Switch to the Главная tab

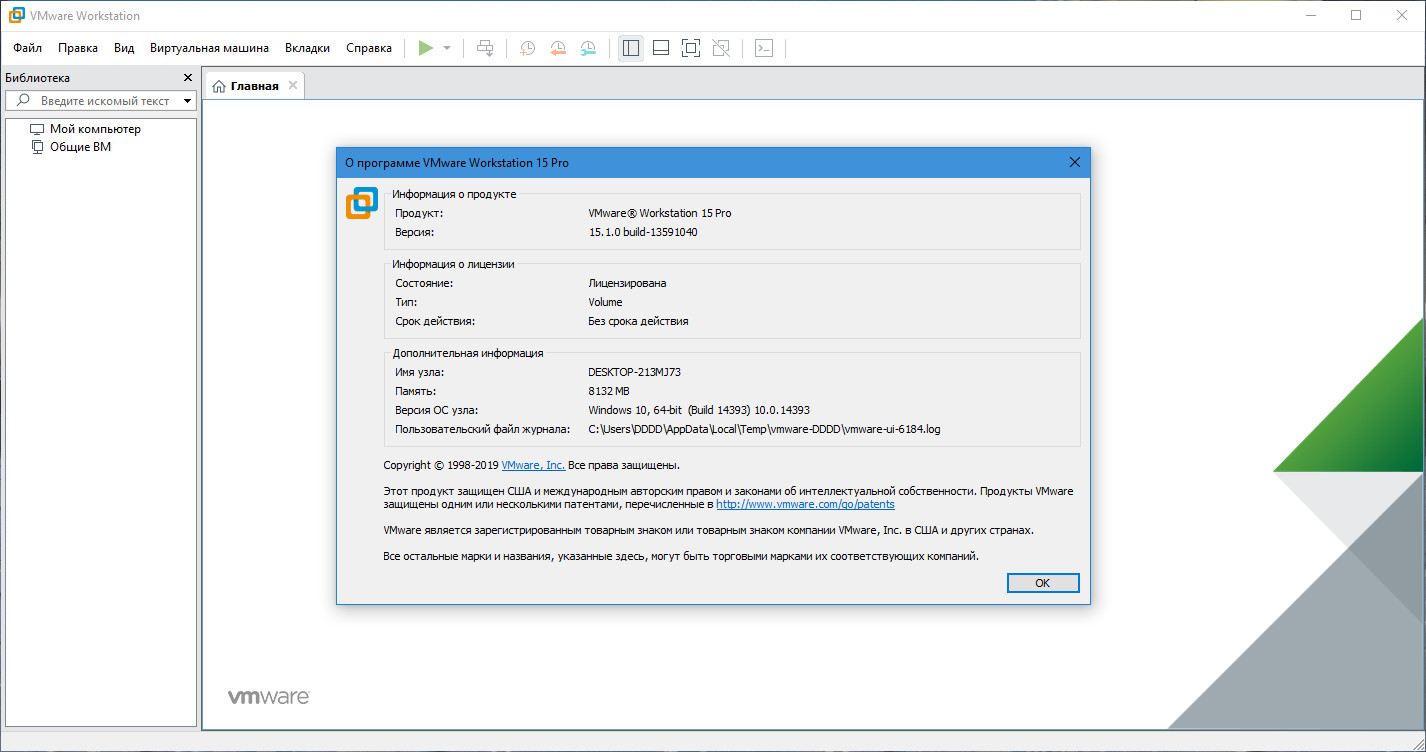pyautogui.click(x=253, y=85)
